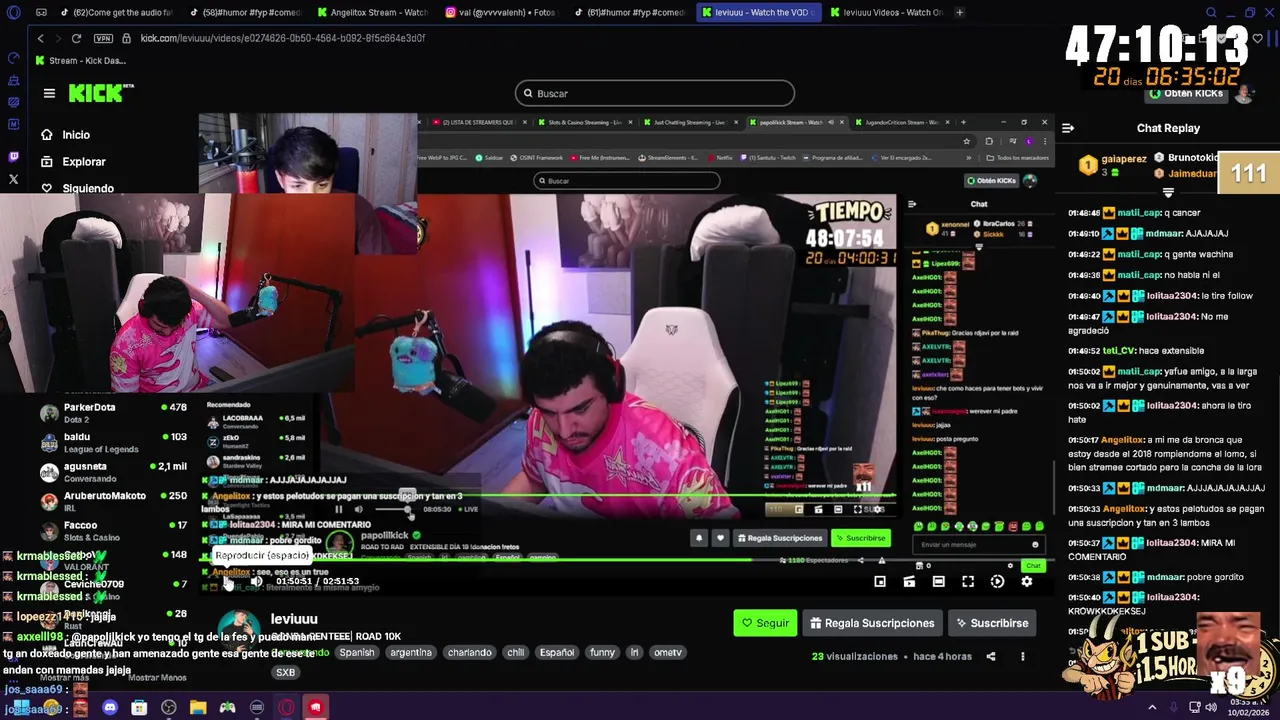Click the Windows Start button

(21, 708)
